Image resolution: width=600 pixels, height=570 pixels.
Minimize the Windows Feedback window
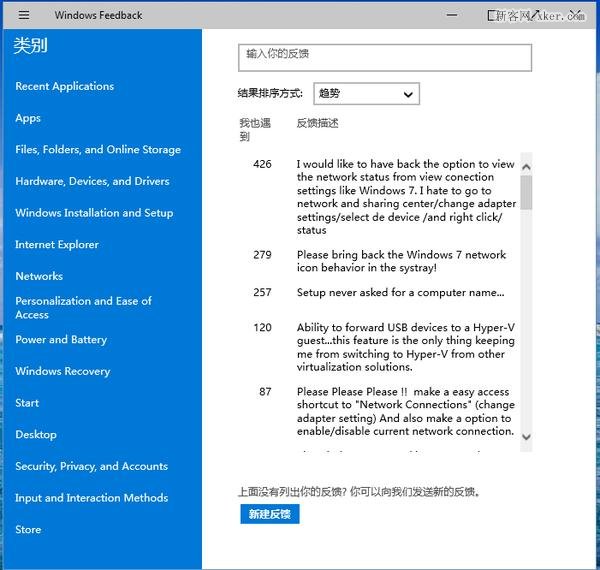(x=452, y=15)
